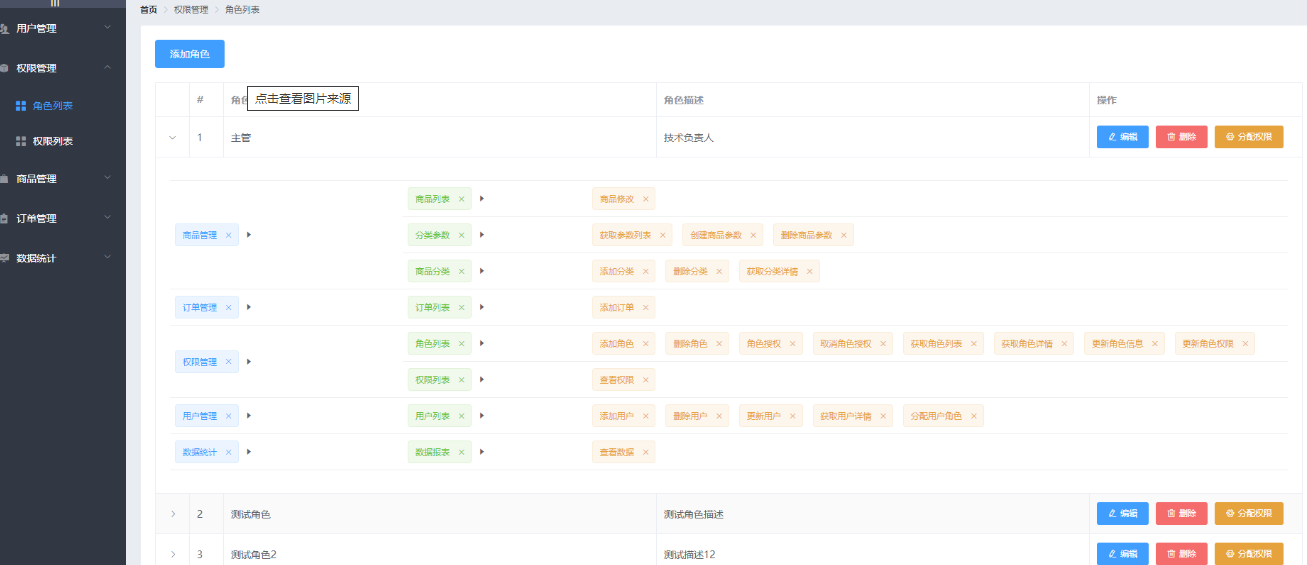Close the 分配用户角色 permission tag

click(x=973, y=416)
